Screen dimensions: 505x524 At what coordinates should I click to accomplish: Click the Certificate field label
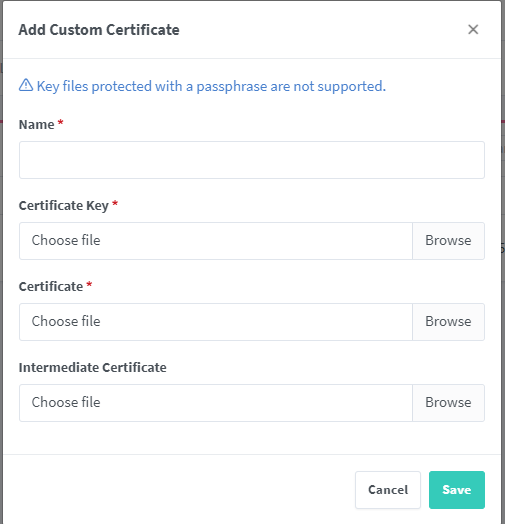click(51, 287)
